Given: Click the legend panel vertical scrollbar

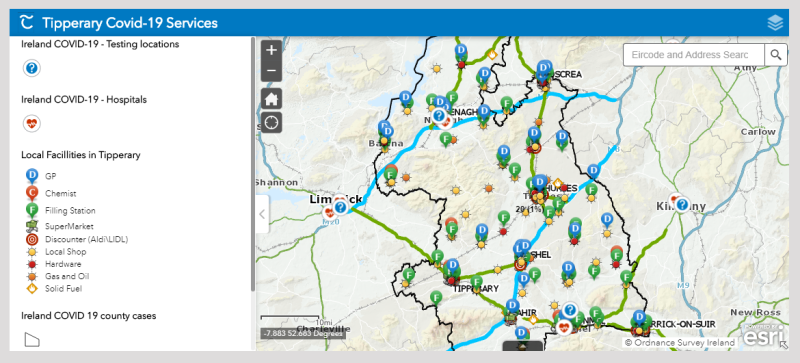Looking at the screenshot, I should [x=253, y=163].
